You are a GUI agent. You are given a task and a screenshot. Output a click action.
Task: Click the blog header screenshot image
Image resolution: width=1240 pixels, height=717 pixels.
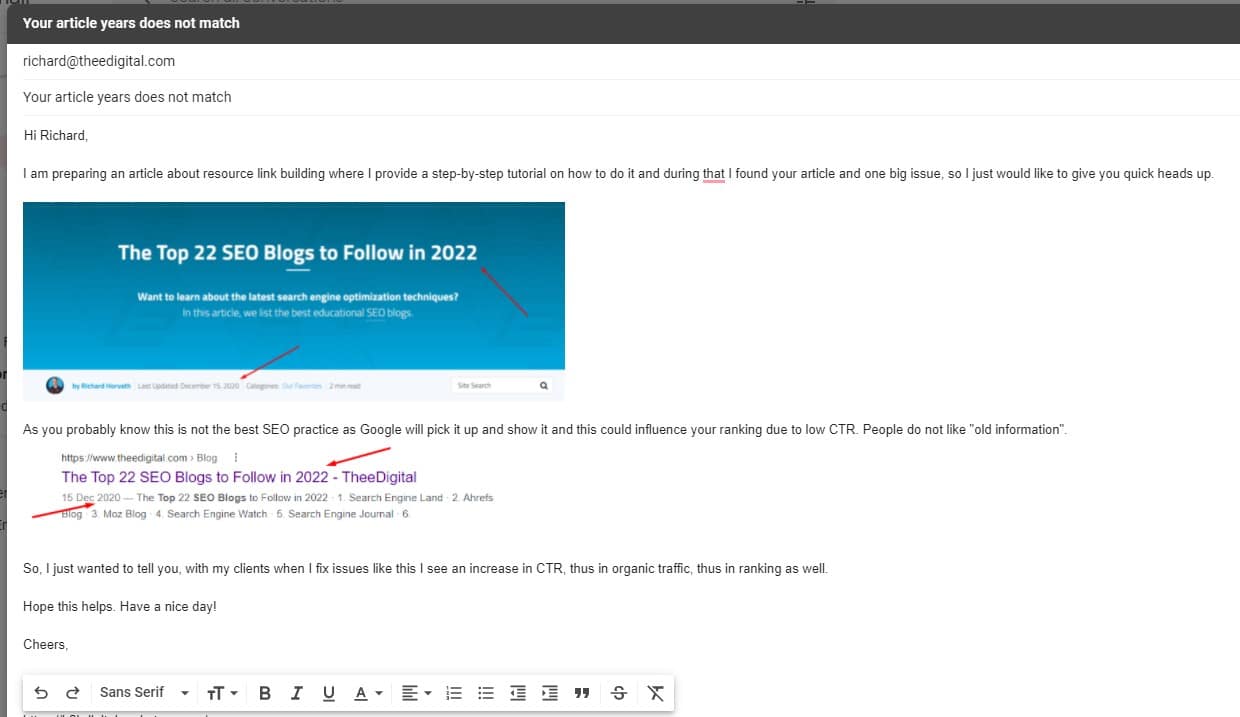point(294,301)
